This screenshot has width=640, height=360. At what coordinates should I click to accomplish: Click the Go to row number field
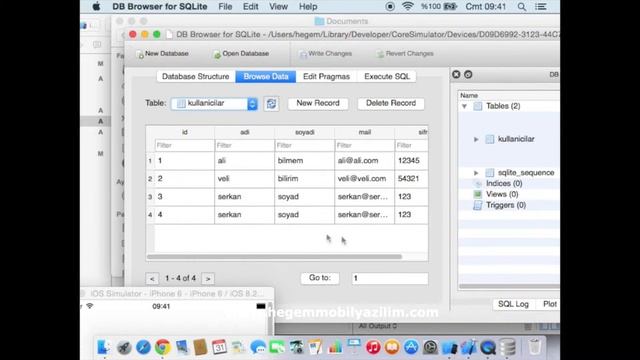pyautogui.click(x=390, y=278)
